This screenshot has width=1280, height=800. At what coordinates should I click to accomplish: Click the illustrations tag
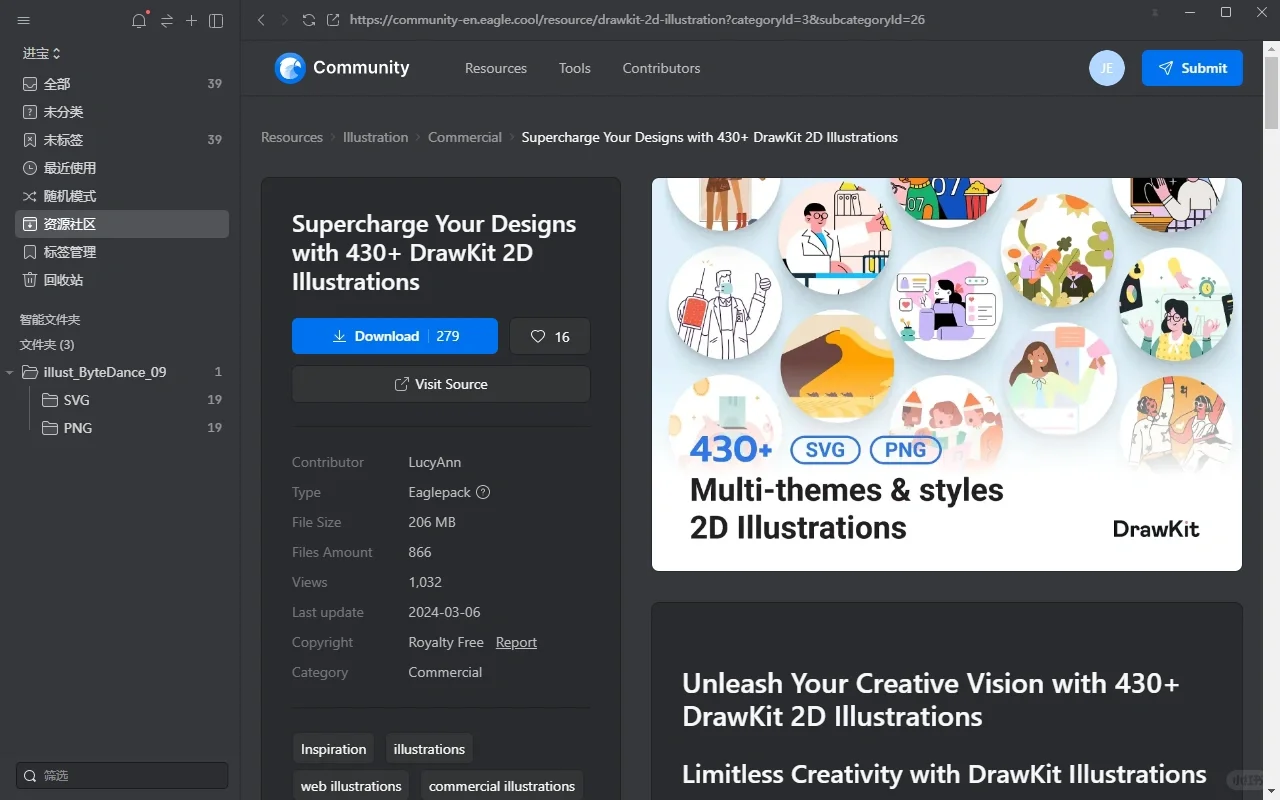click(x=429, y=749)
